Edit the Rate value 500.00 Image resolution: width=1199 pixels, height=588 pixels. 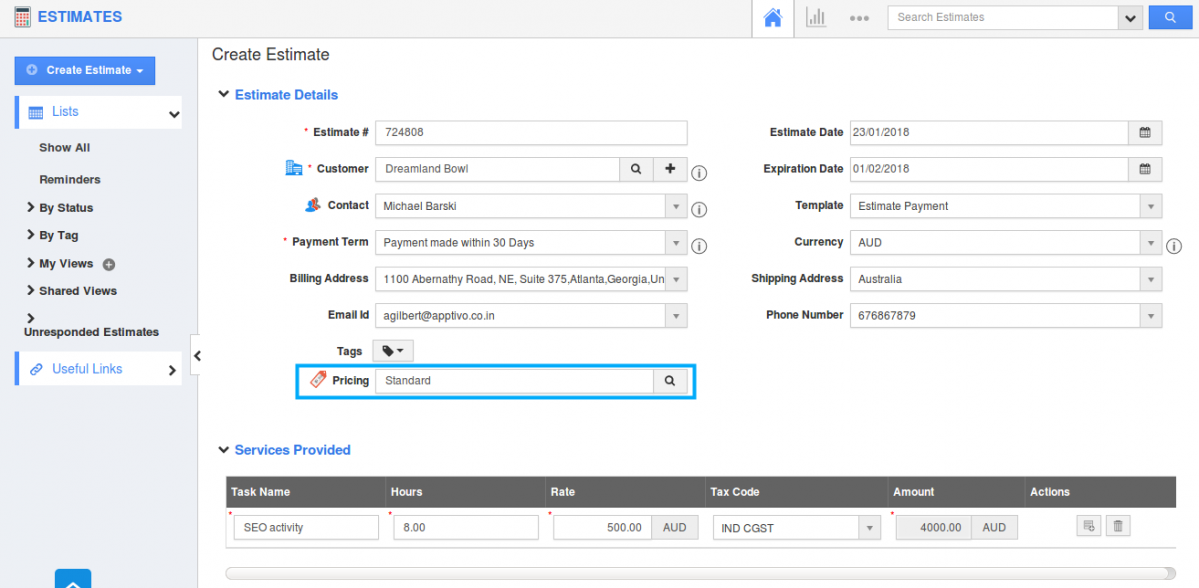(602, 528)
